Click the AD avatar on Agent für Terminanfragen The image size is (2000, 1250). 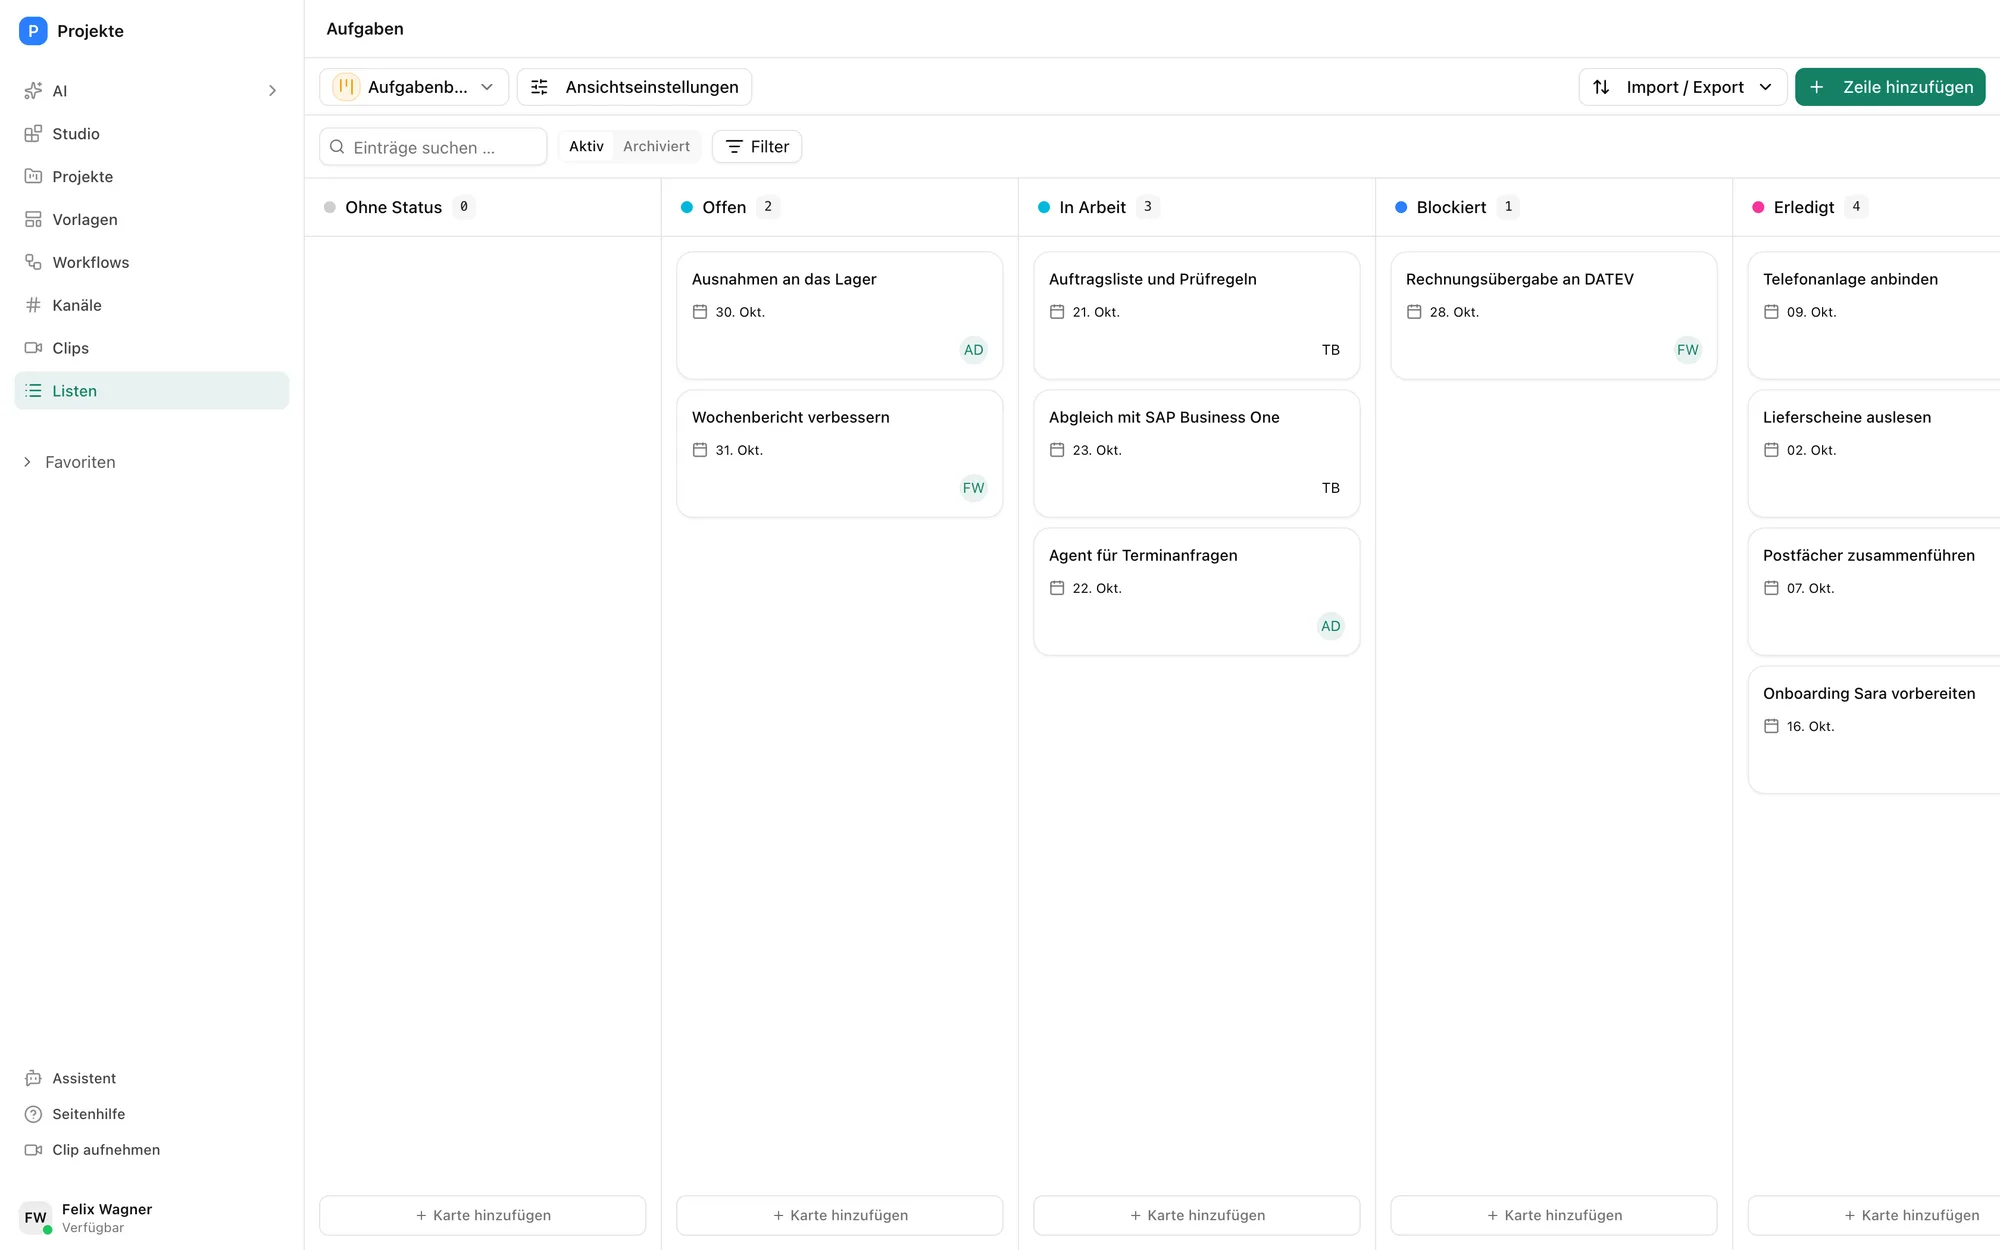point(1330,626)
